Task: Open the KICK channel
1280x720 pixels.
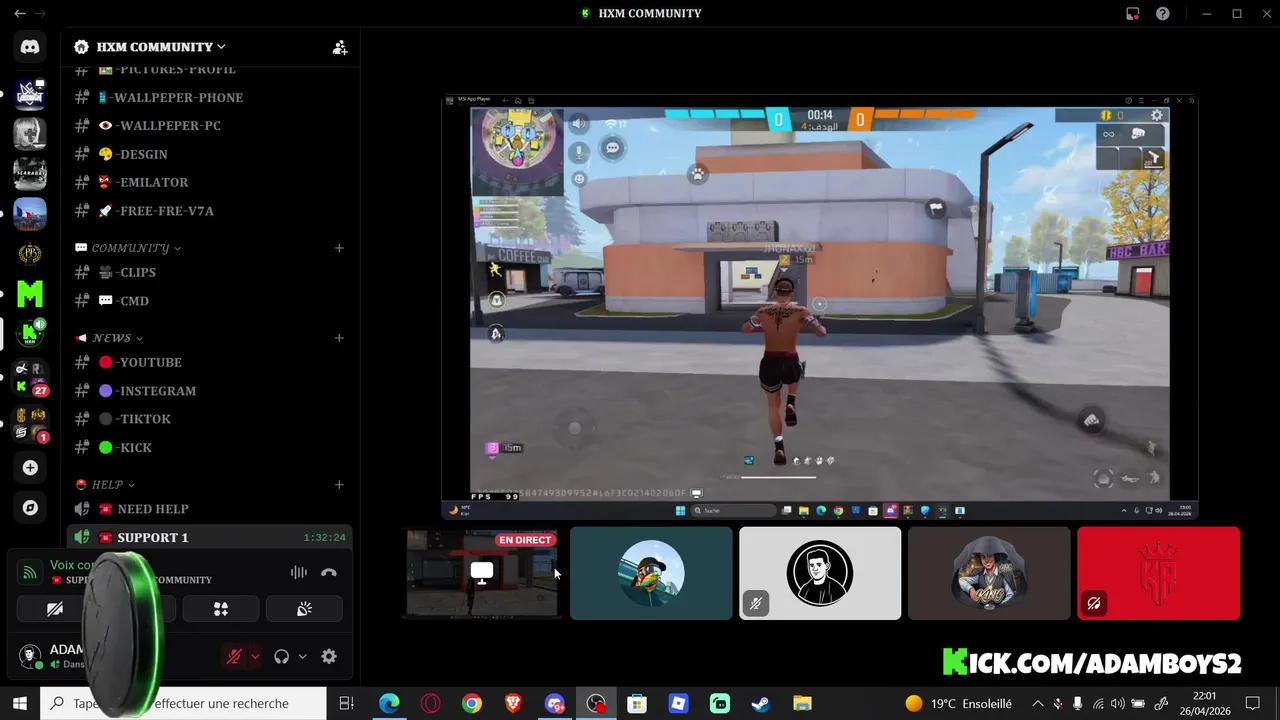Action: pyautogui.click(x=209, y=448)
